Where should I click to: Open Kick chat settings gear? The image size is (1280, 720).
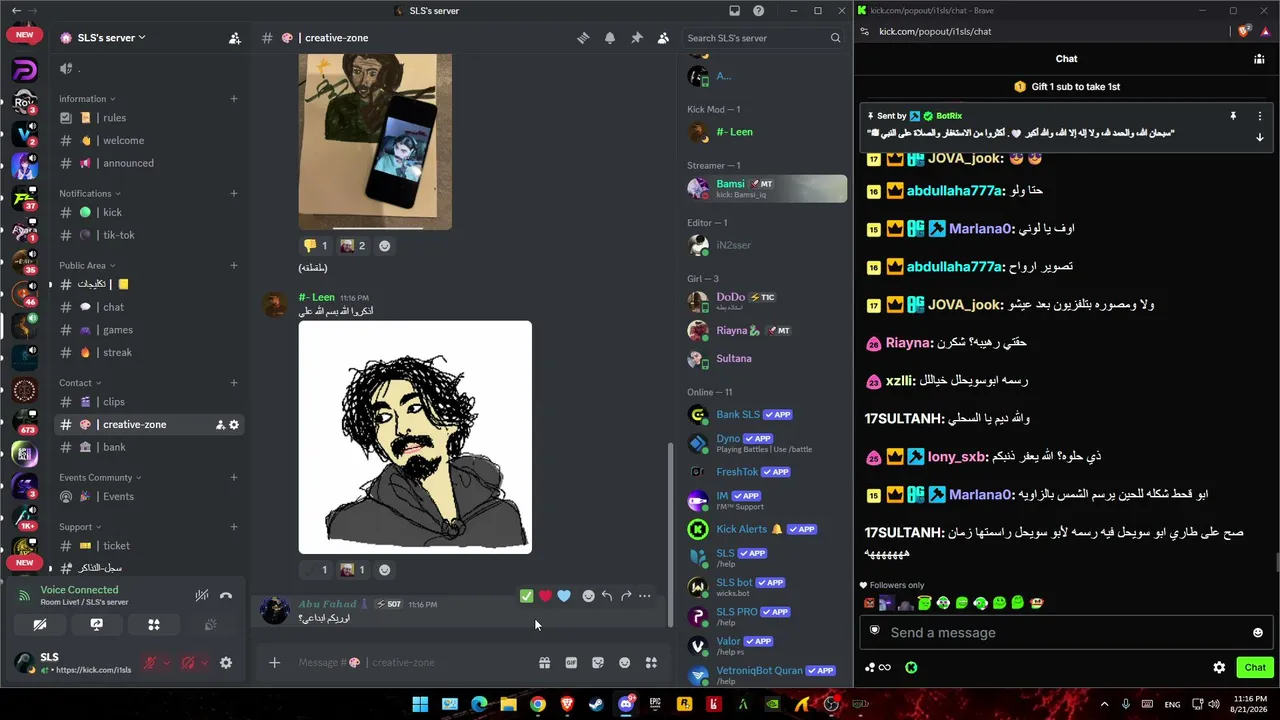click(x=1219, y=668)
